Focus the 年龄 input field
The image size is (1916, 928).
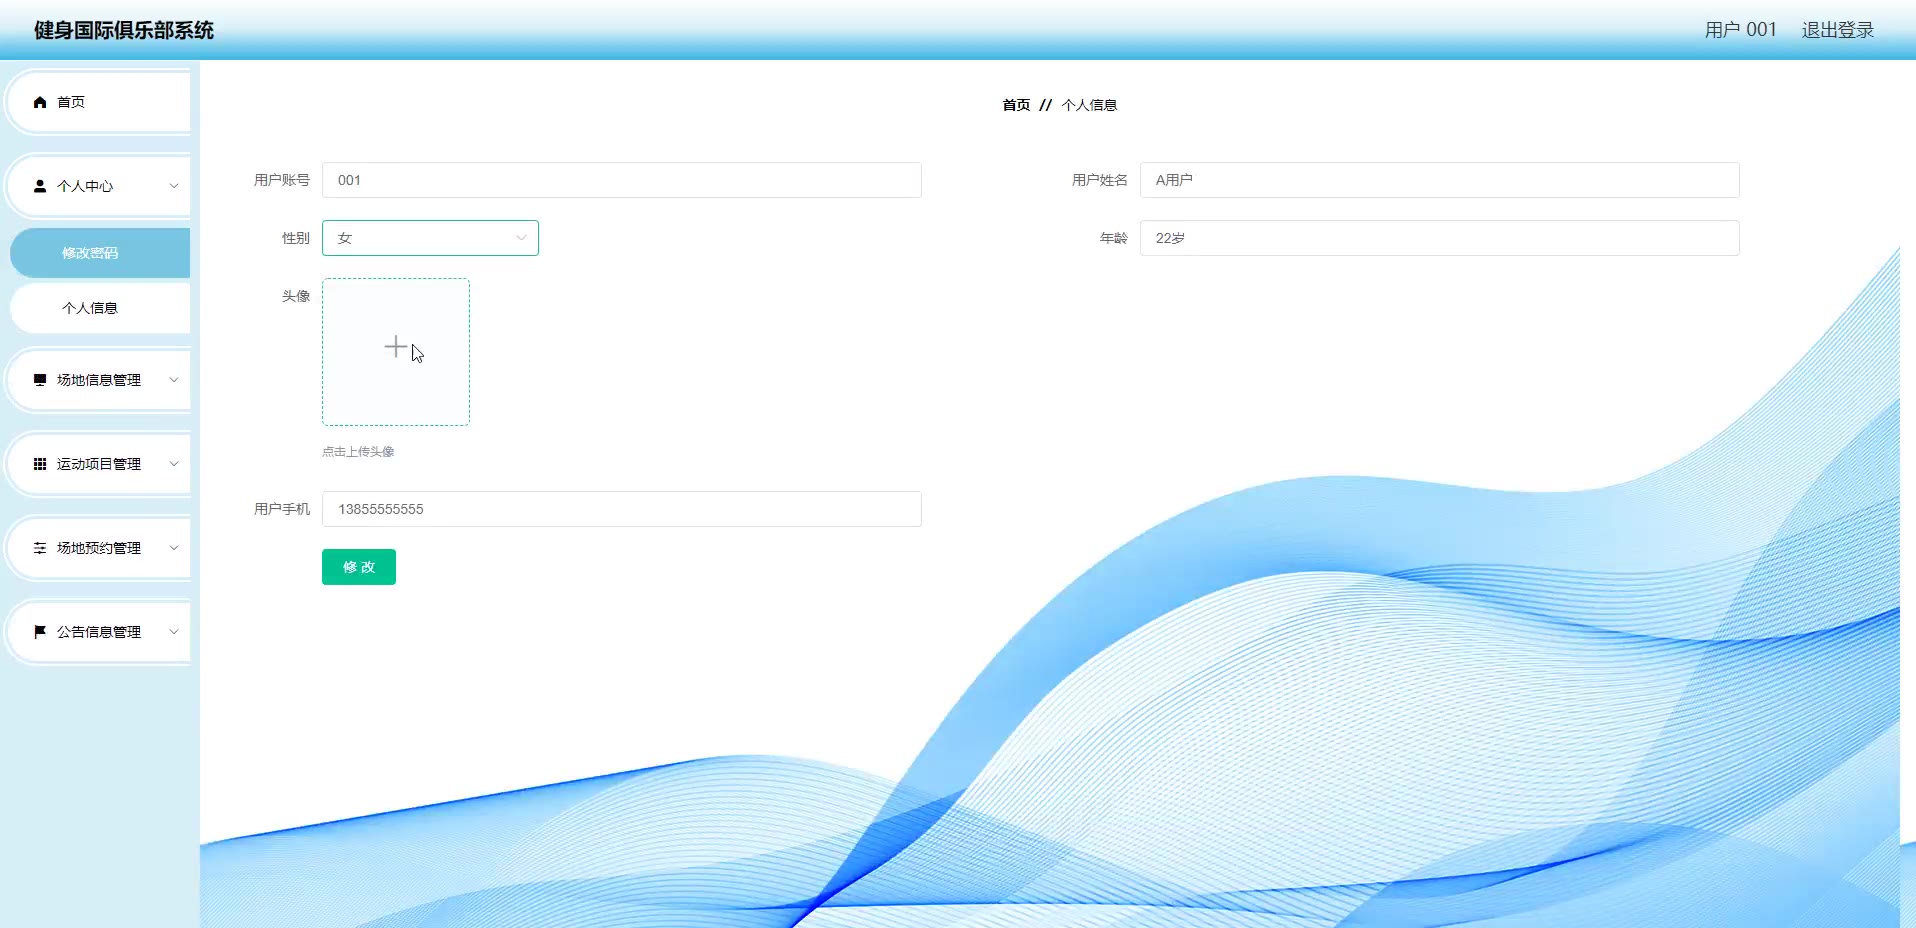(1440, 238)
